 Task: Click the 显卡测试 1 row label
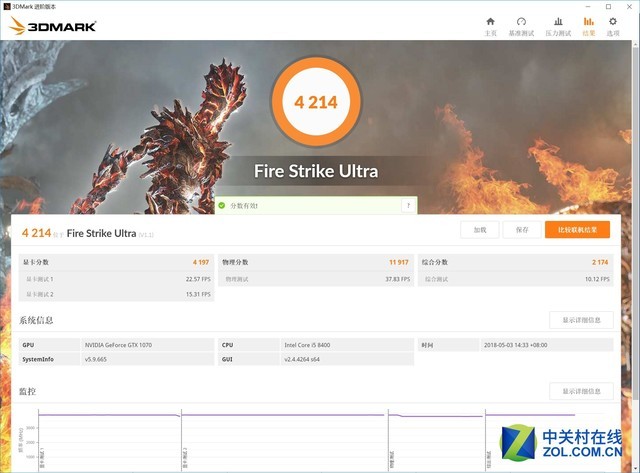coord(40,279)
